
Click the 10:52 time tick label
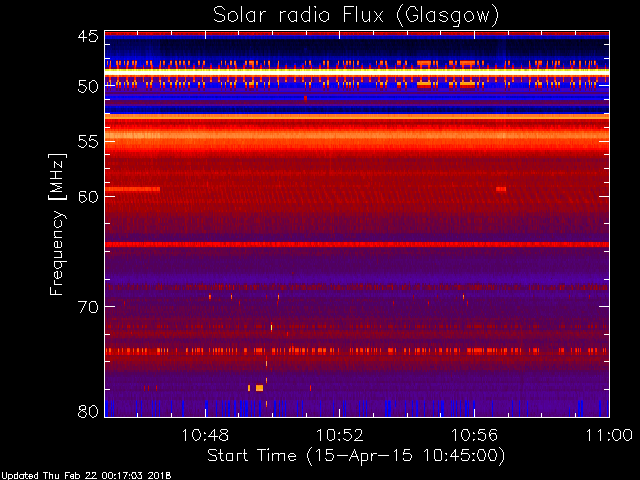pyautogui.click(x=340, y=435)
